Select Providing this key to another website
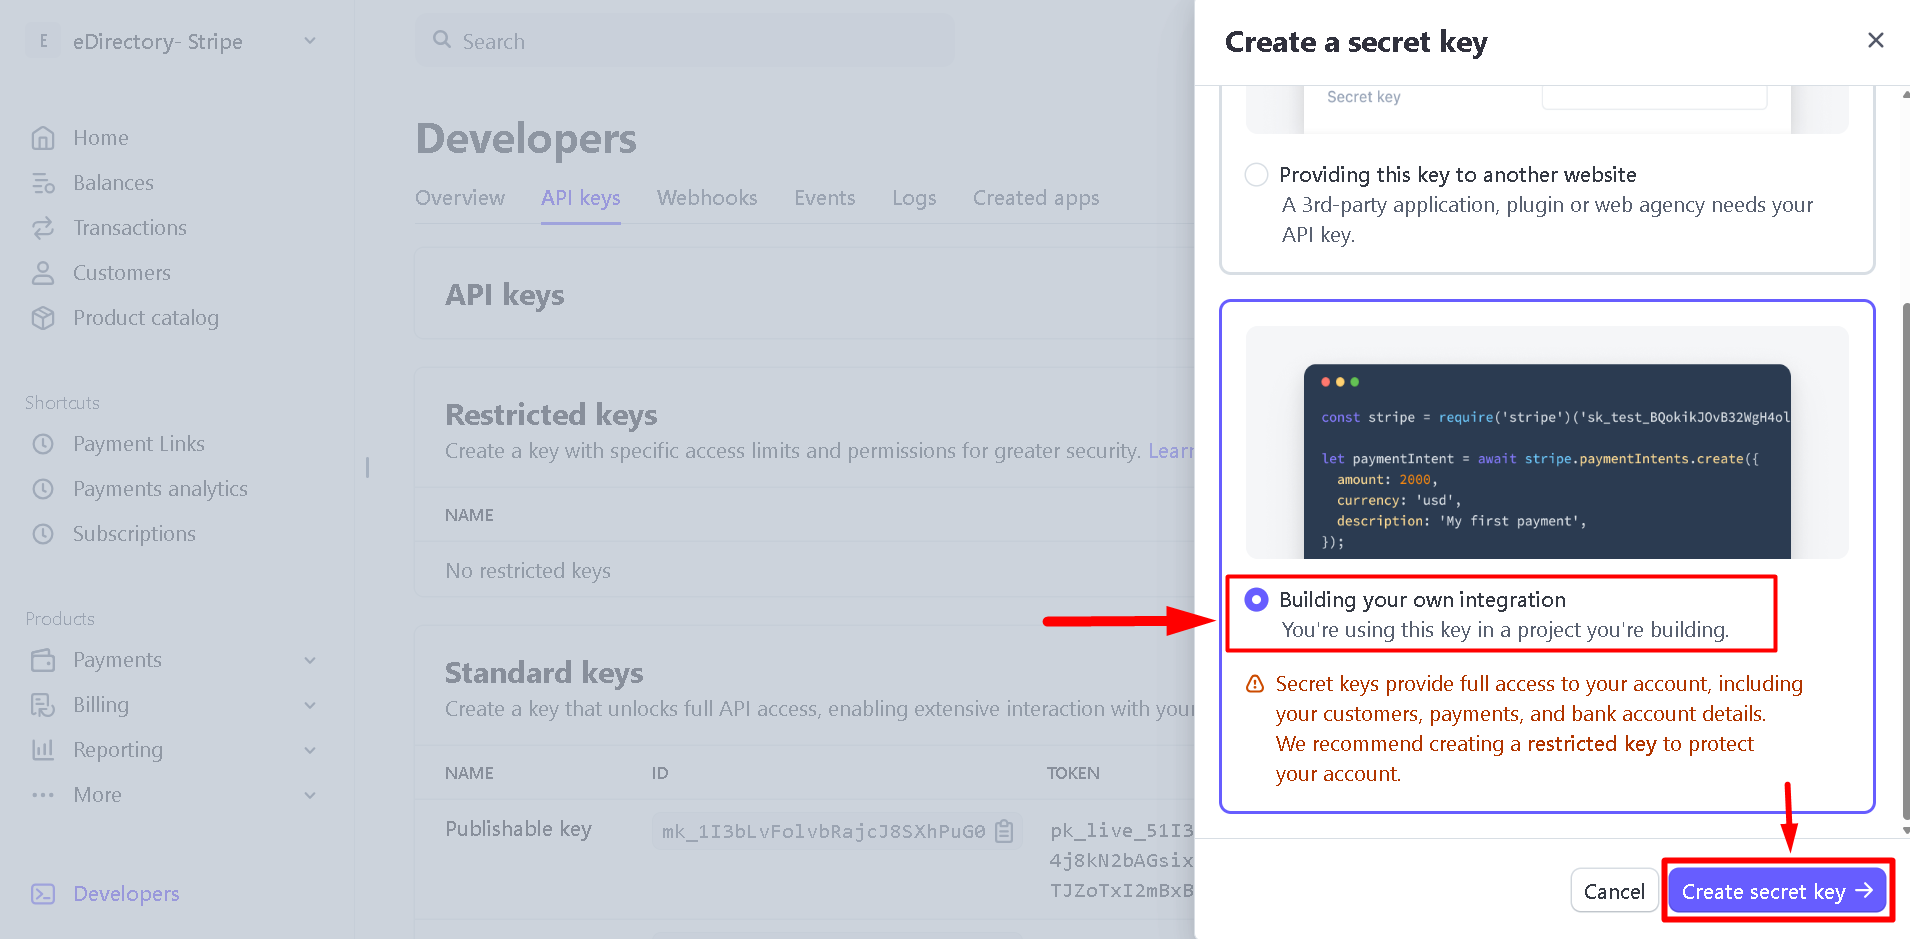 [1256, 174]
